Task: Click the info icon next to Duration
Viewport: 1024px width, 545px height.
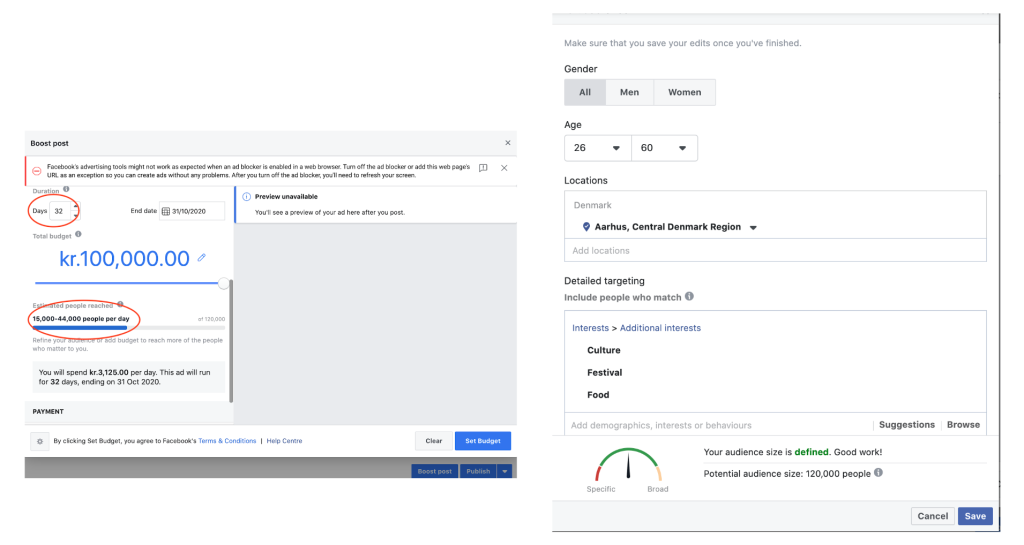Action: pos(66,189)
